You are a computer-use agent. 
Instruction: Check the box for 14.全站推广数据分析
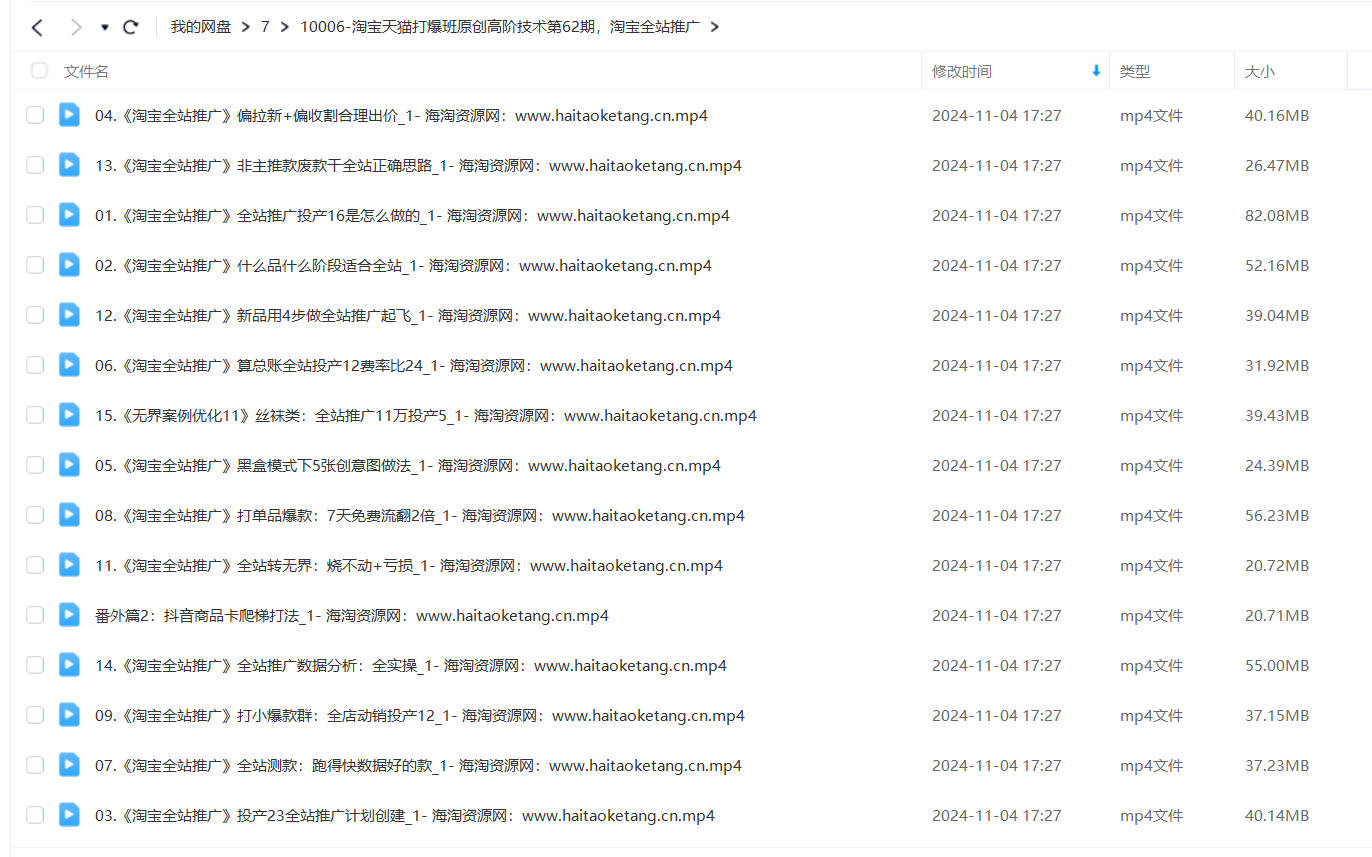pyautogui.click(x=35, y=665)
